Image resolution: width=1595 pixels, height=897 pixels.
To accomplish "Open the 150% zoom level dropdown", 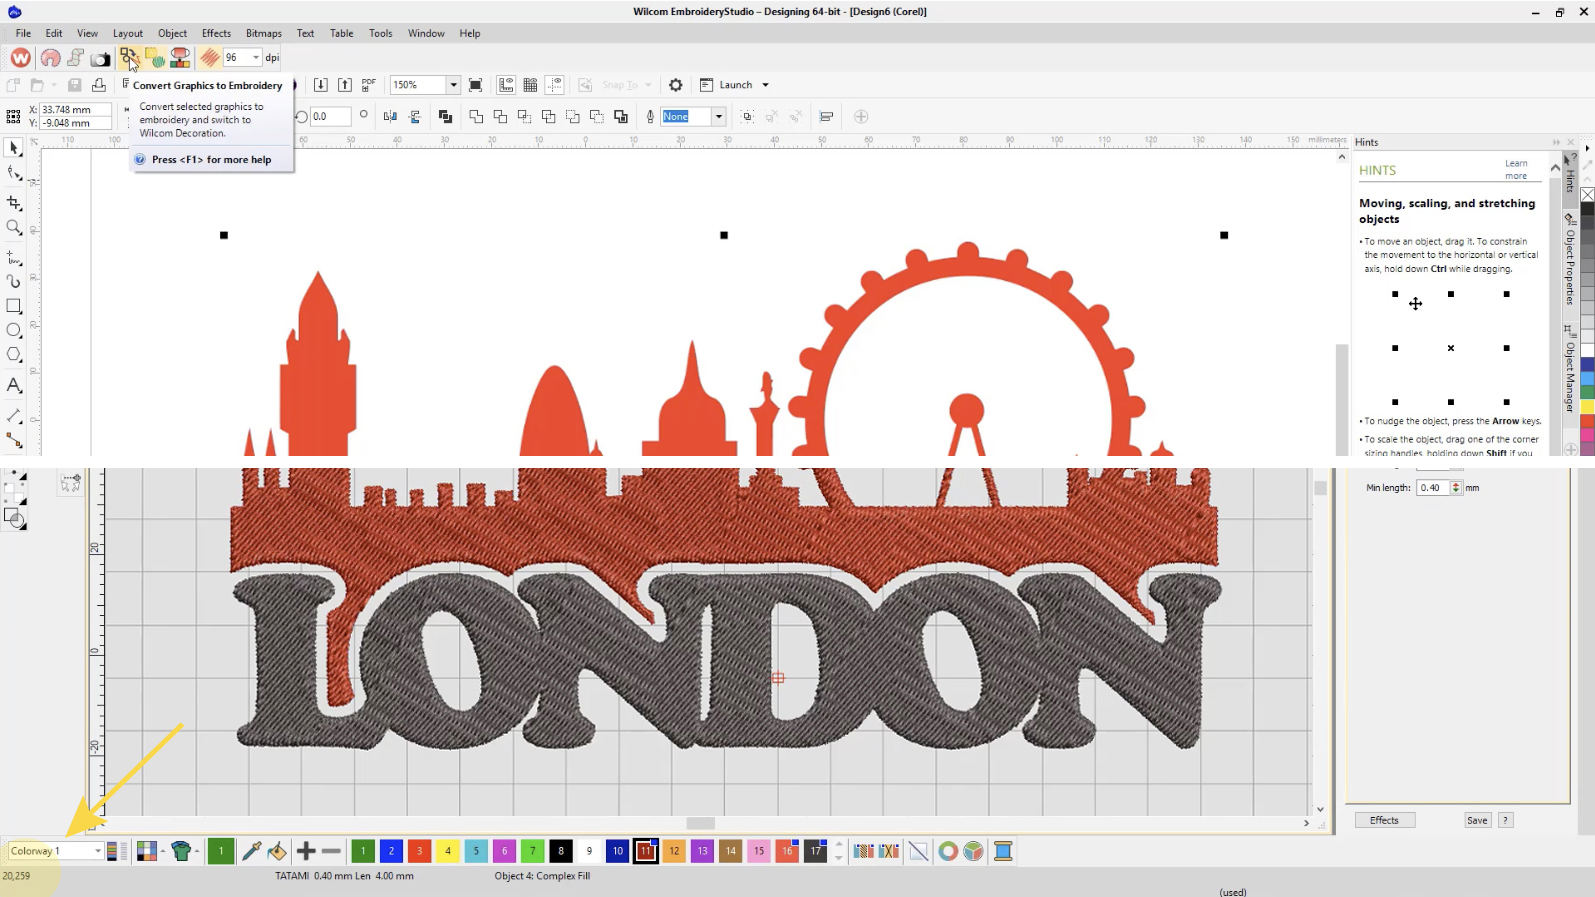I will click(x=453, y=85).
